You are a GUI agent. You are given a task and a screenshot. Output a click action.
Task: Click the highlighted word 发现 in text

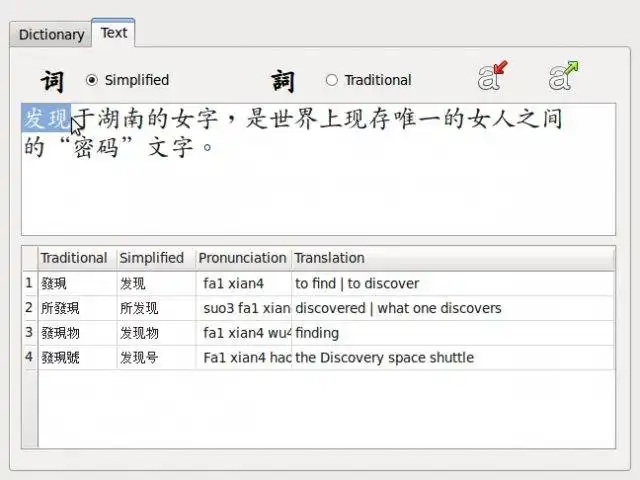click(x=46, y=120)
